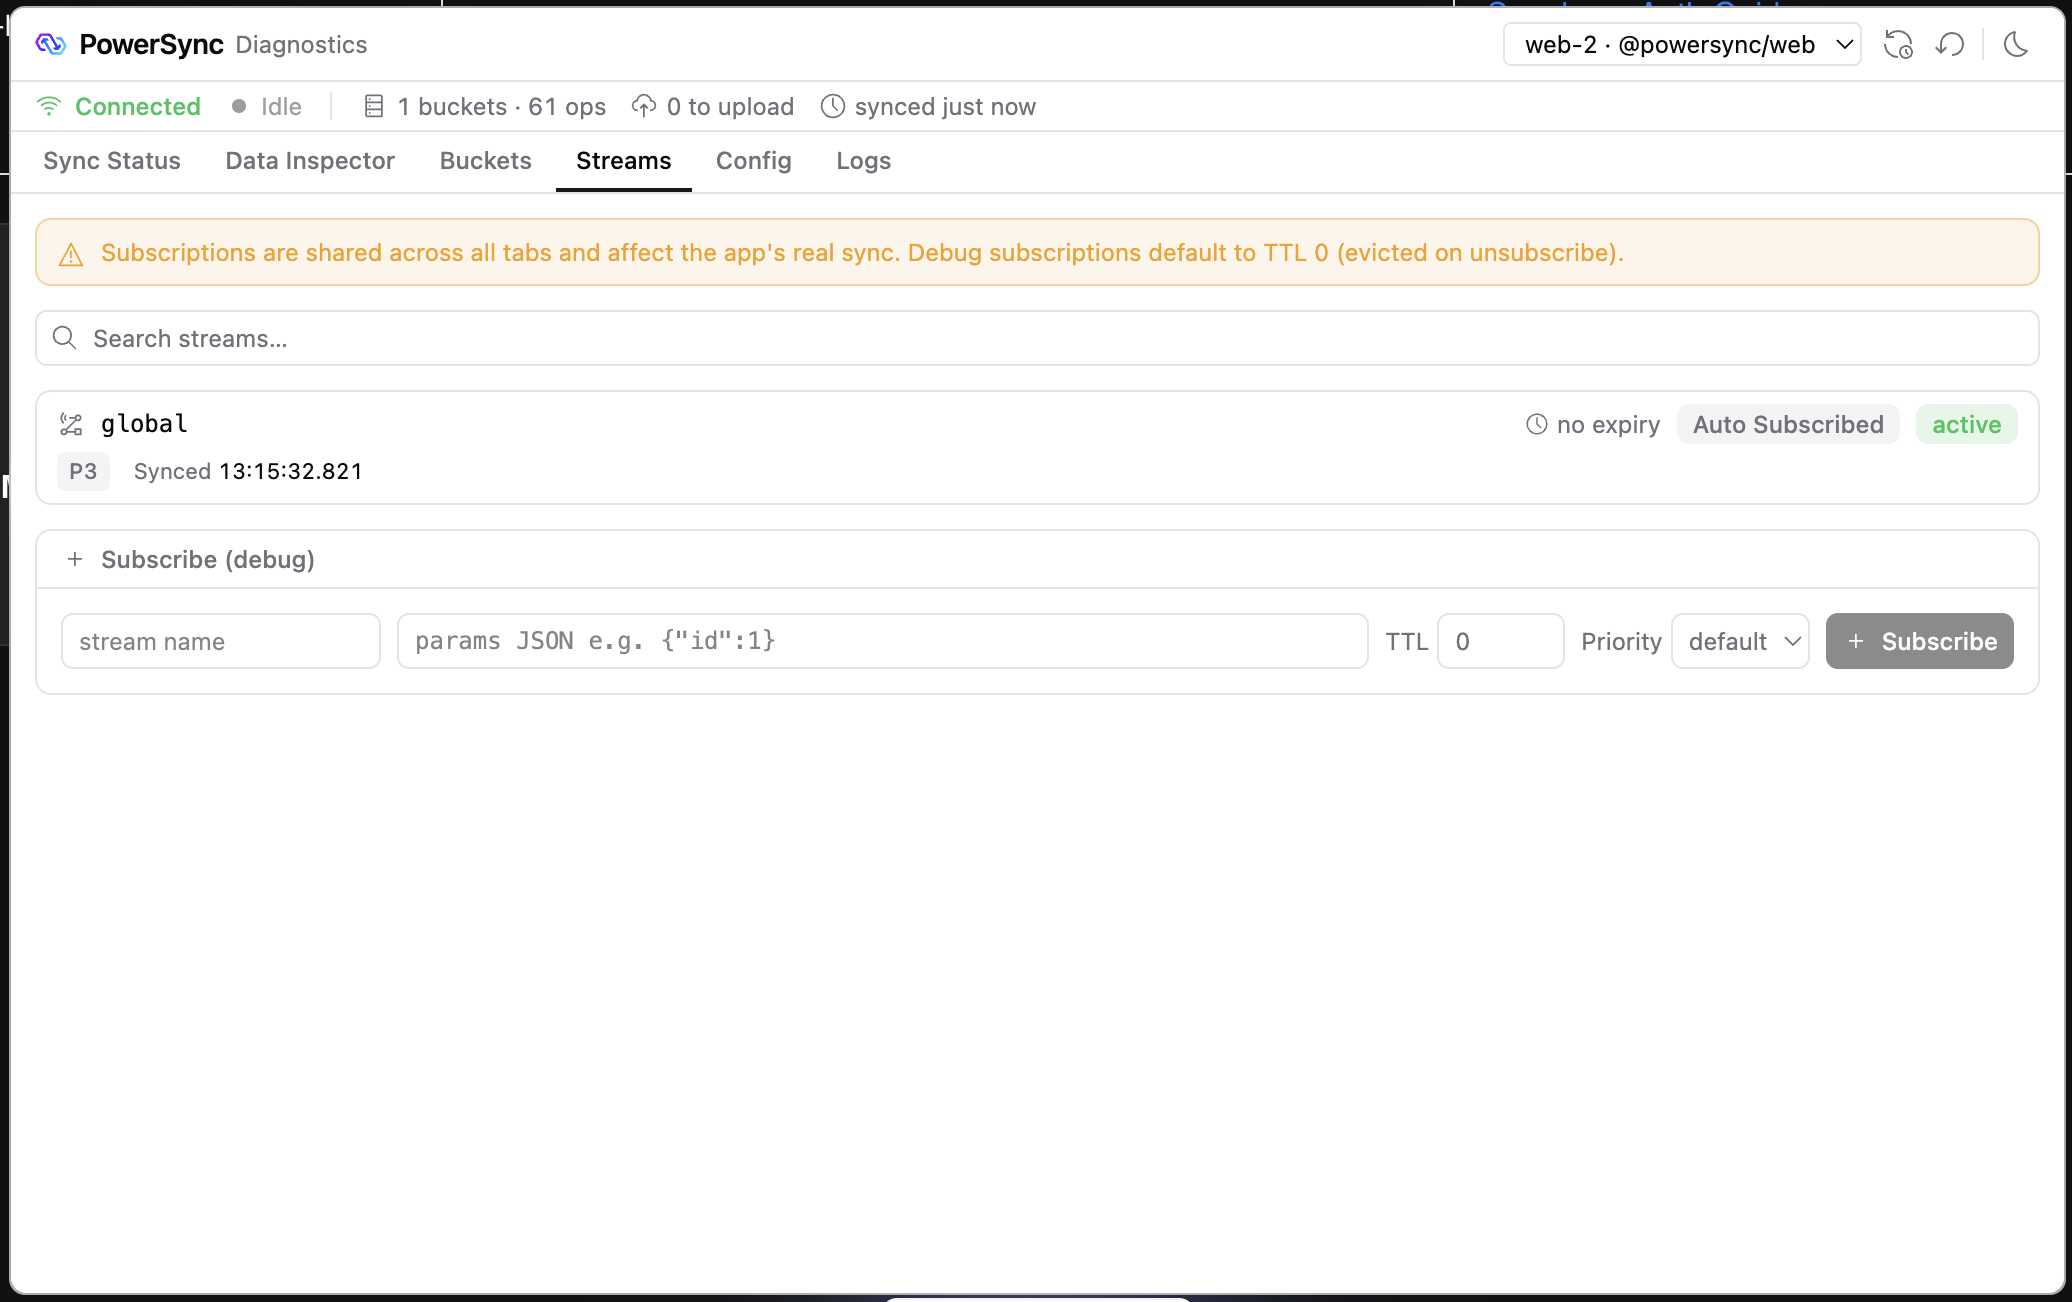Open the web-2 @powersync/web client dropdown
The width and height of the screenshot is (2072, 1302).
coord(1682,45)
